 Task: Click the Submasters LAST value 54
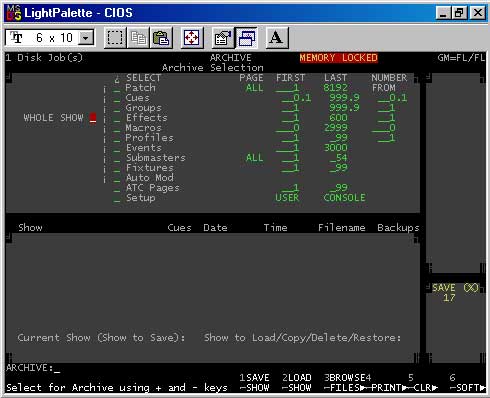tap(339, 158)
